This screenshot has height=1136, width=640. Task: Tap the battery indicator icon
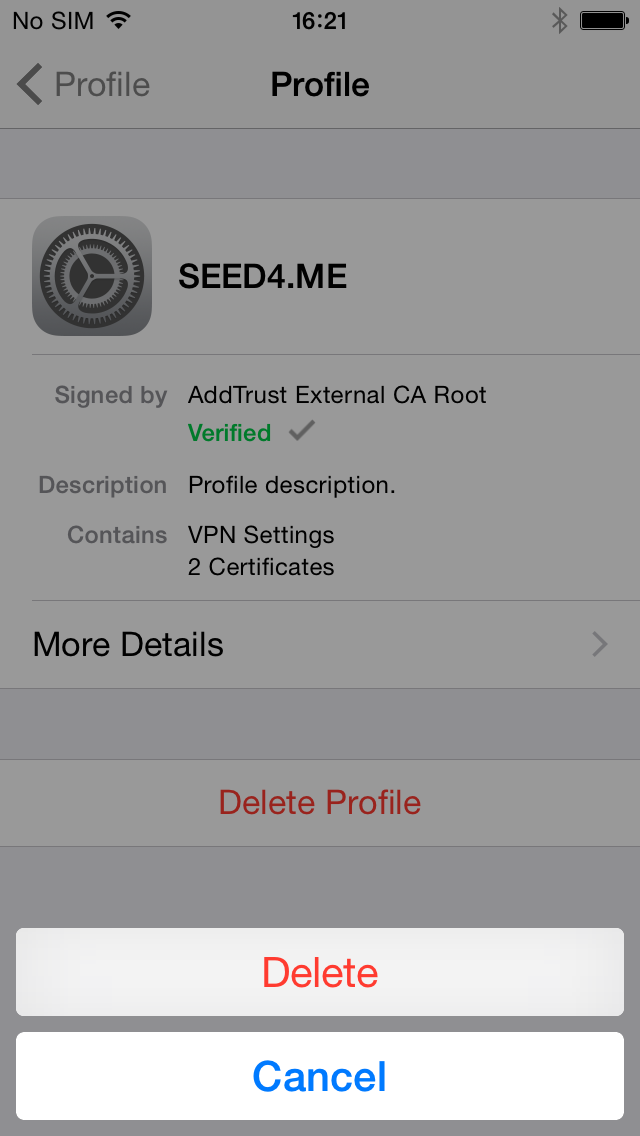point(603,20)
